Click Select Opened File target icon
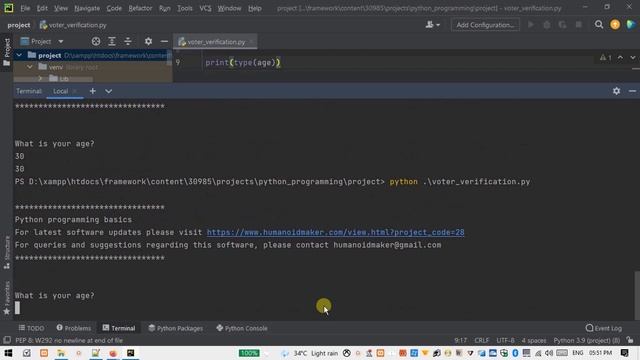The image size is (640, 360). (x=96, y=41)
